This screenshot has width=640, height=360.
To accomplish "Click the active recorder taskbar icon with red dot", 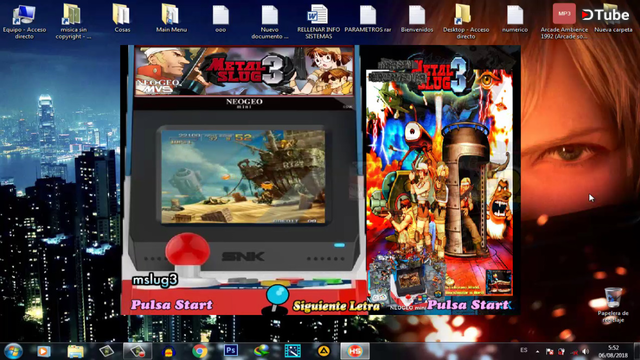I will [x=138, y=351].
